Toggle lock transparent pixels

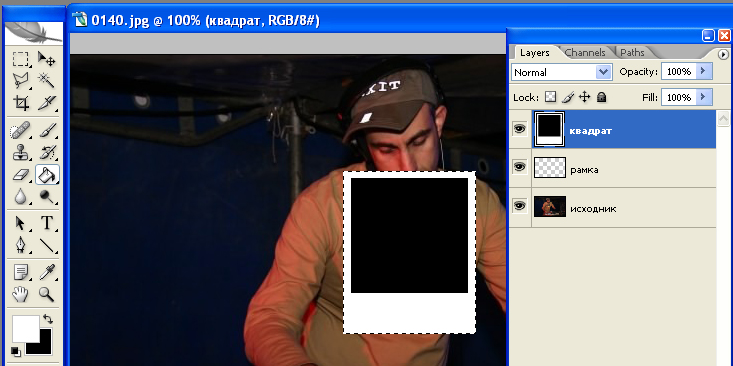pyautogui.click(x=552, y=97)
